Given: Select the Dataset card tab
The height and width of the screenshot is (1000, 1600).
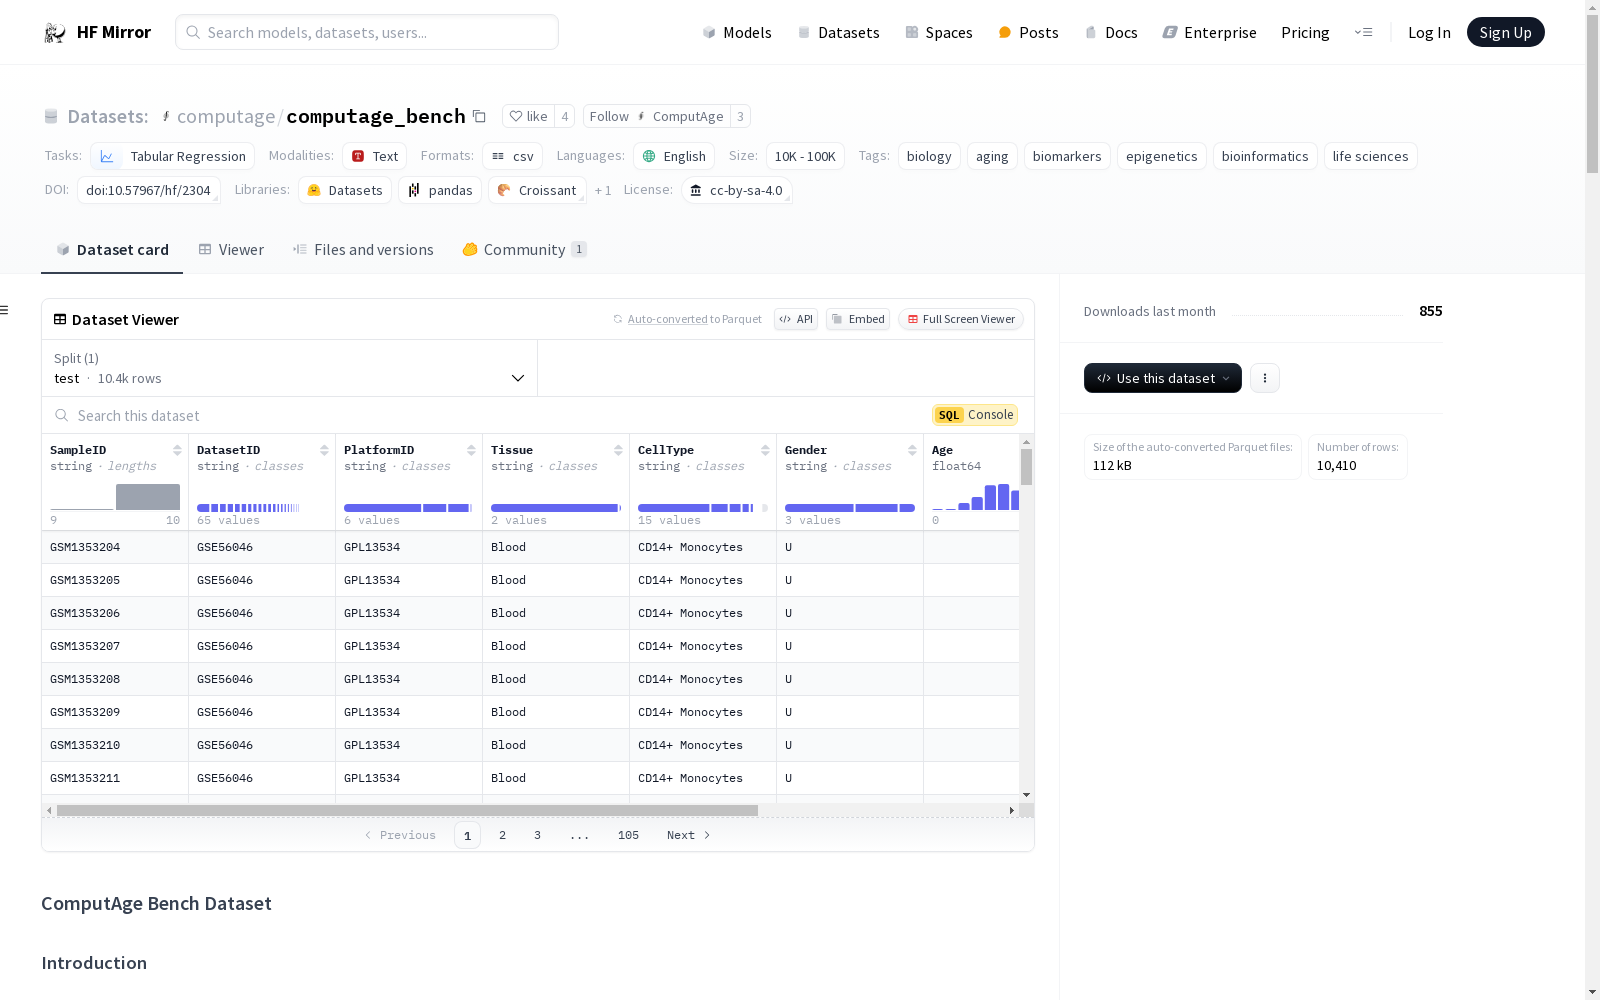Looking at the screenshot, I should point(112,250).
